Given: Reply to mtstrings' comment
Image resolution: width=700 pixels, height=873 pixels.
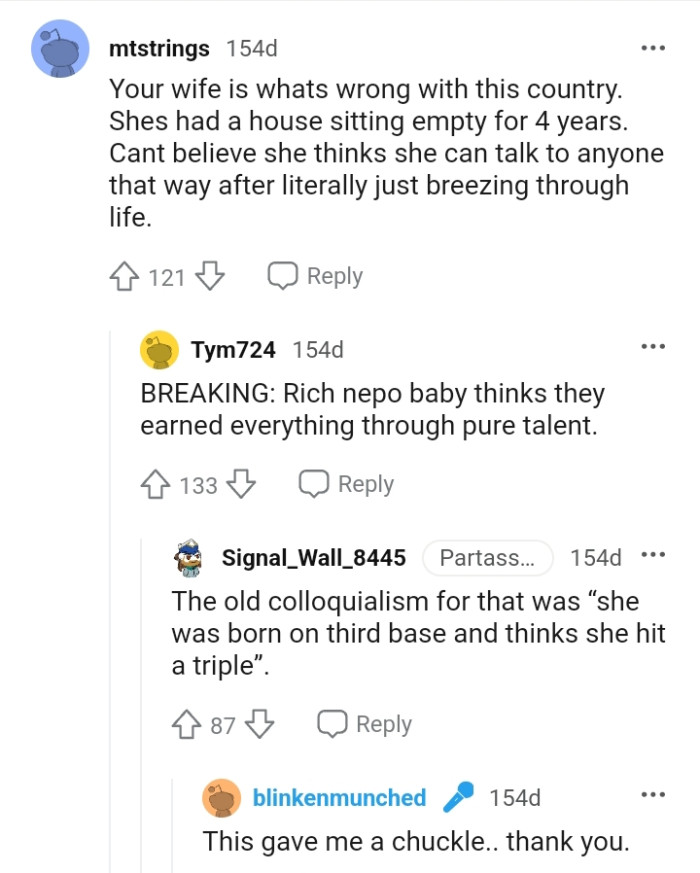Looking at the screenshot, I should click(315, 274).
